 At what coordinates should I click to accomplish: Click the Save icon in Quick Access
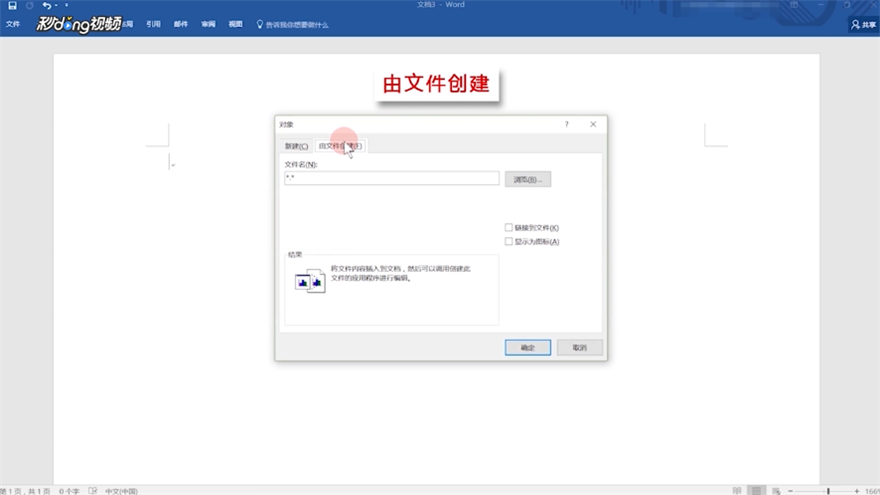click(x=12, y=6)
